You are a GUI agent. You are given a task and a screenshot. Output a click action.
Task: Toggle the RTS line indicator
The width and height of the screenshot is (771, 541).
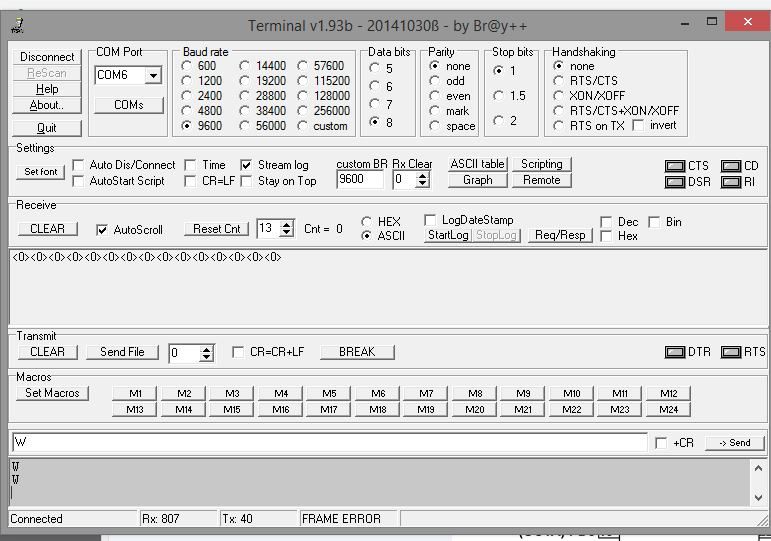[731, 352]
